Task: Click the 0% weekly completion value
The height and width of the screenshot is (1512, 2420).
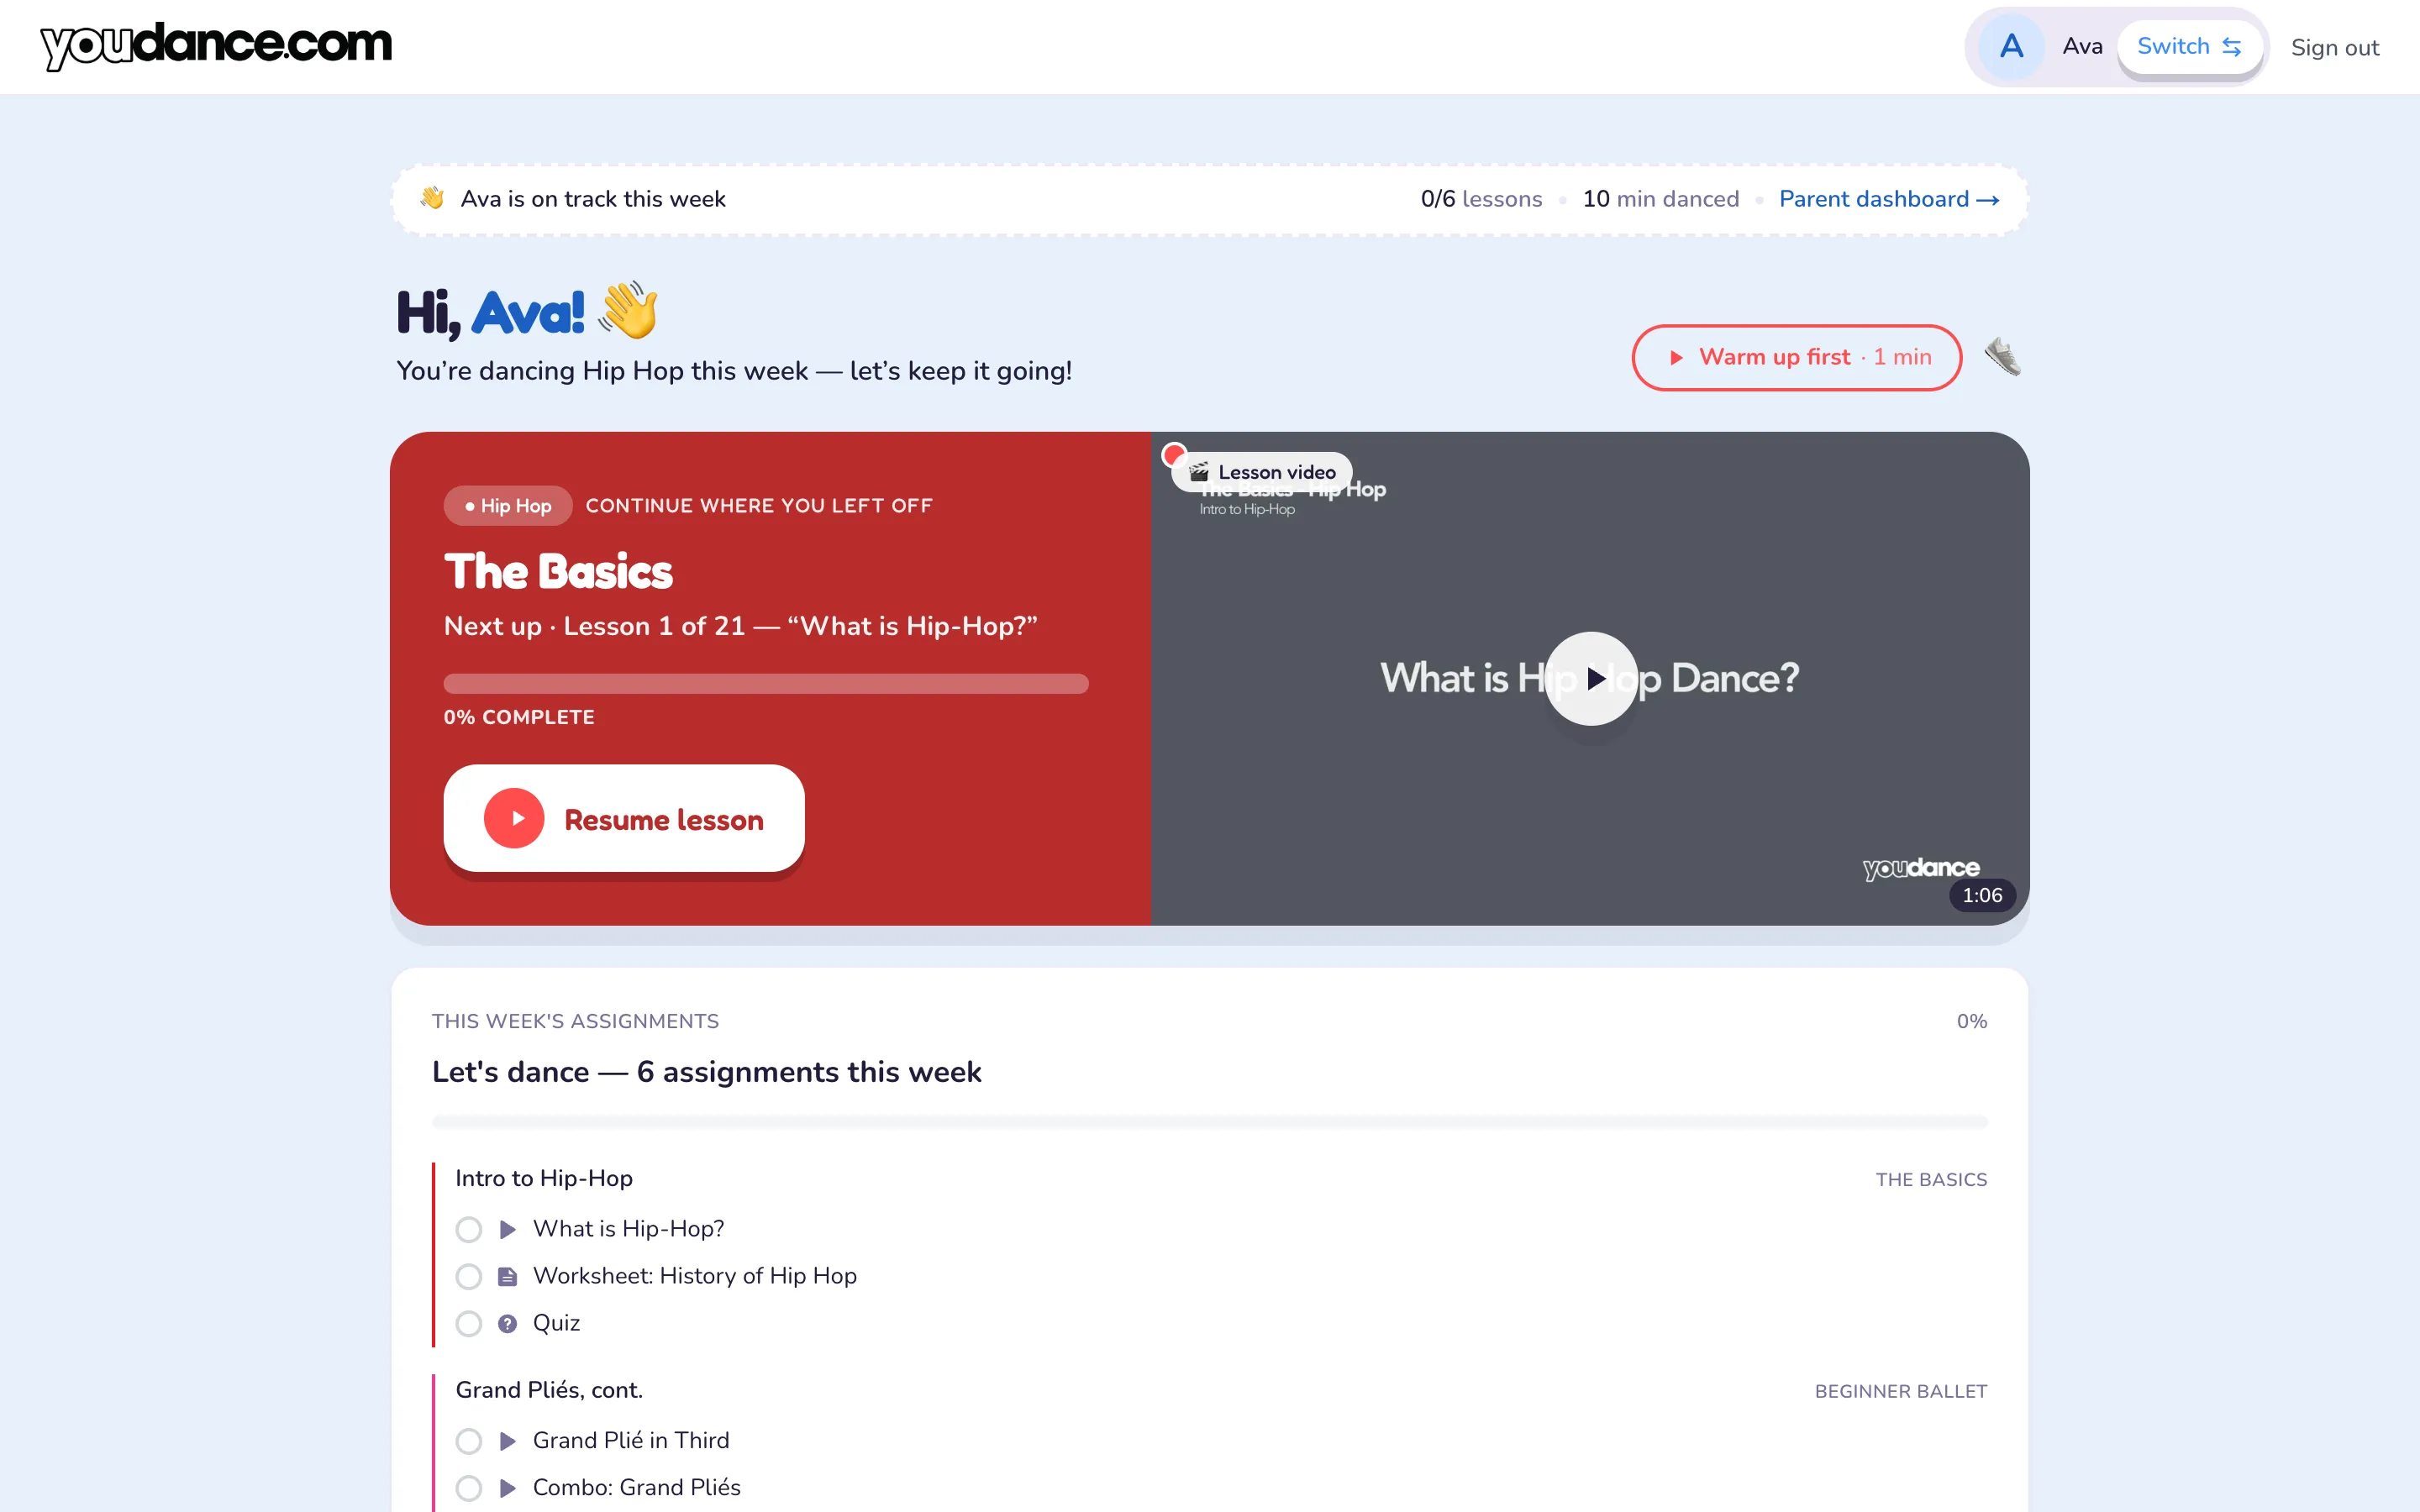Action: click(1971, 1021)
